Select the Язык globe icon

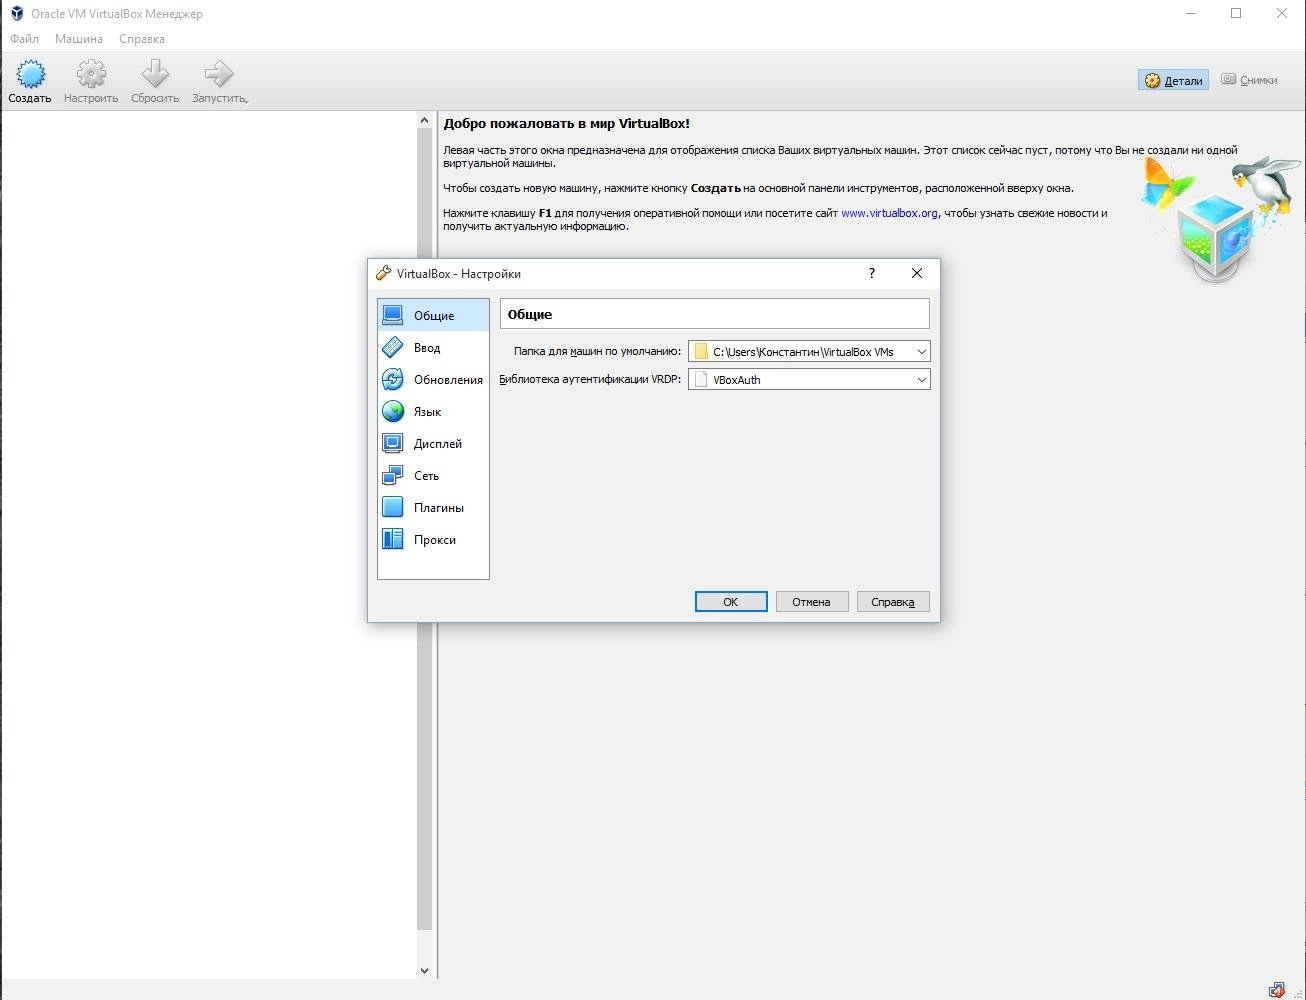pyautogui.click(x=393, y=411)
